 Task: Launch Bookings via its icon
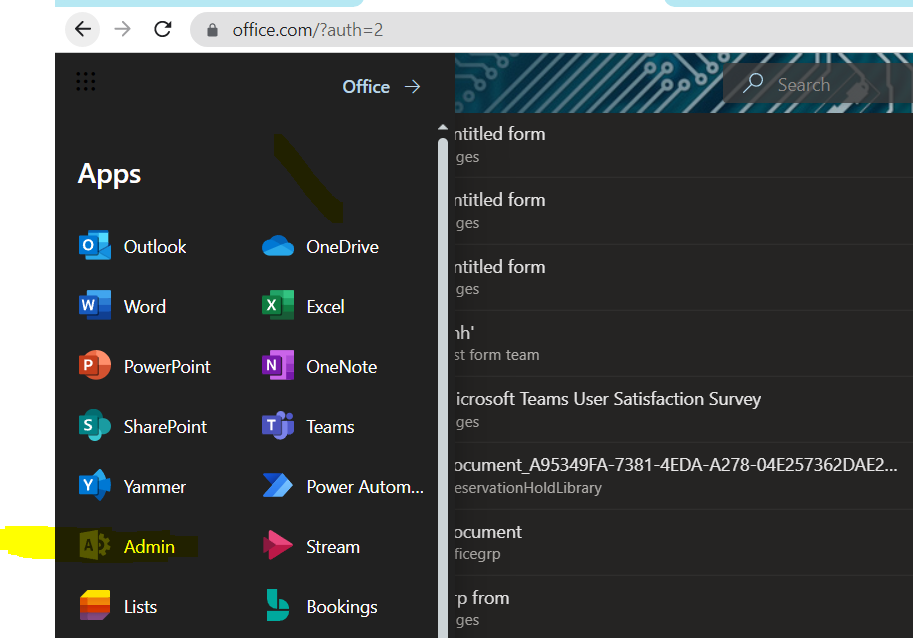point(278,605)
